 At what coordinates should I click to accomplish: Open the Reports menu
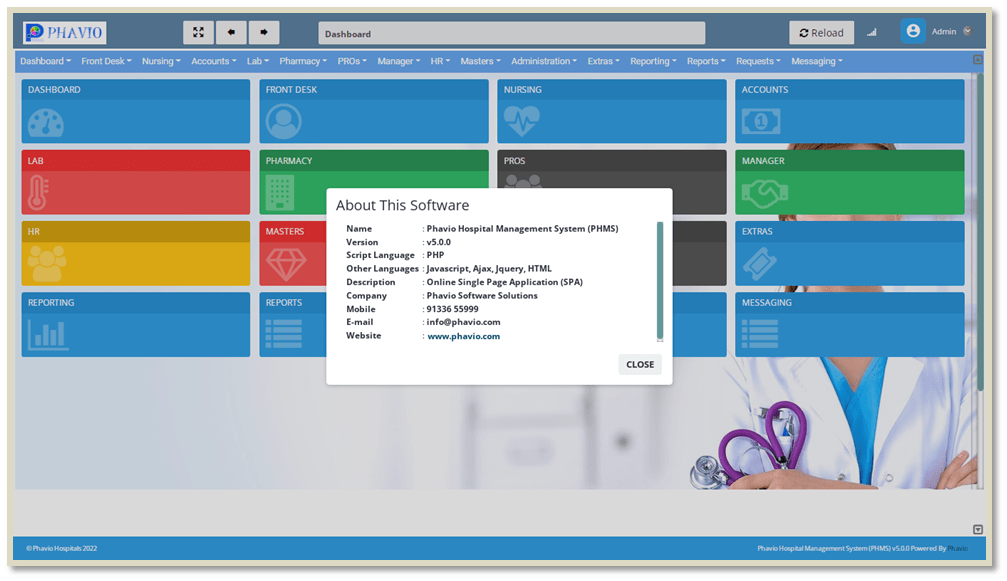point(706,61)
